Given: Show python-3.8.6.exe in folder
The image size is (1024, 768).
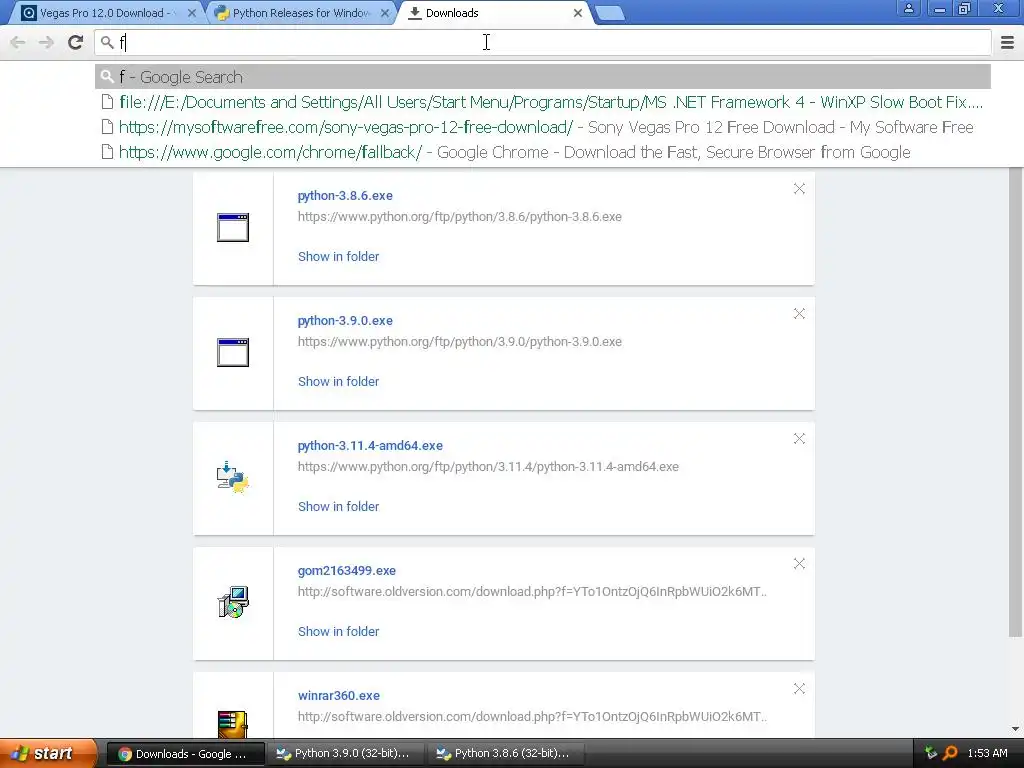Looking at the screenshot, I should (x=338, y=257).
